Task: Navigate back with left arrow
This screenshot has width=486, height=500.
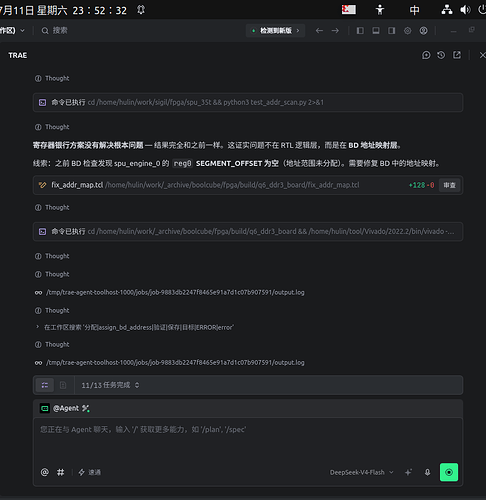Action: [x=319, y=31]
